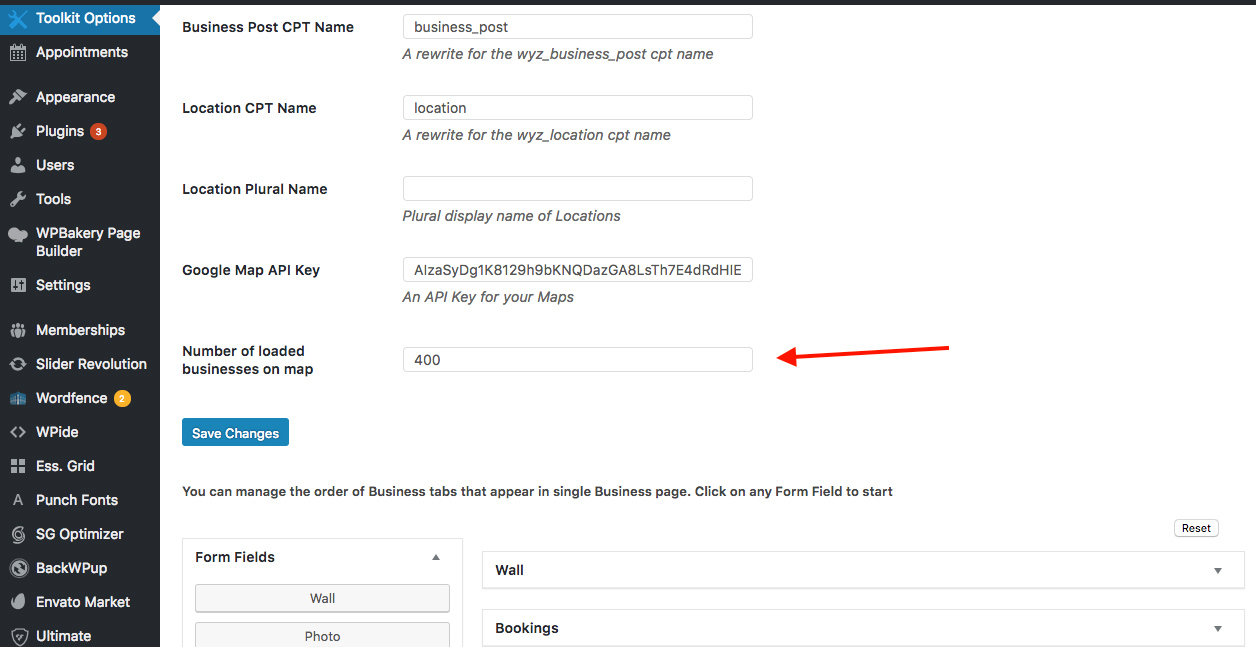This screenshot has height=647, width=1256.
Task: Click the WPBakery Page Builder cloud icon
Action: 18,234
